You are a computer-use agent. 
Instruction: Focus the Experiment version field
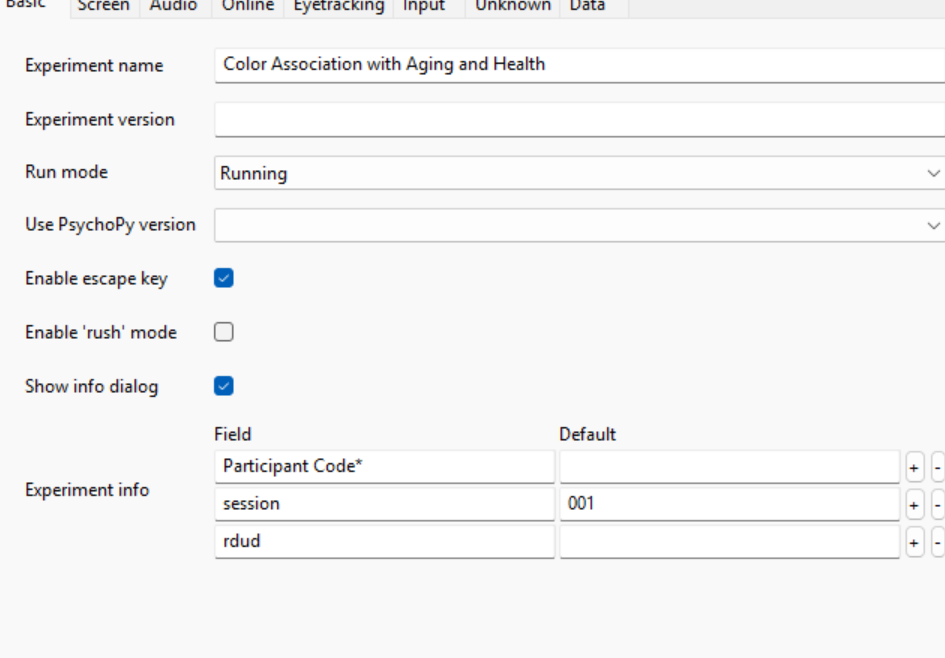coord(579,120)
